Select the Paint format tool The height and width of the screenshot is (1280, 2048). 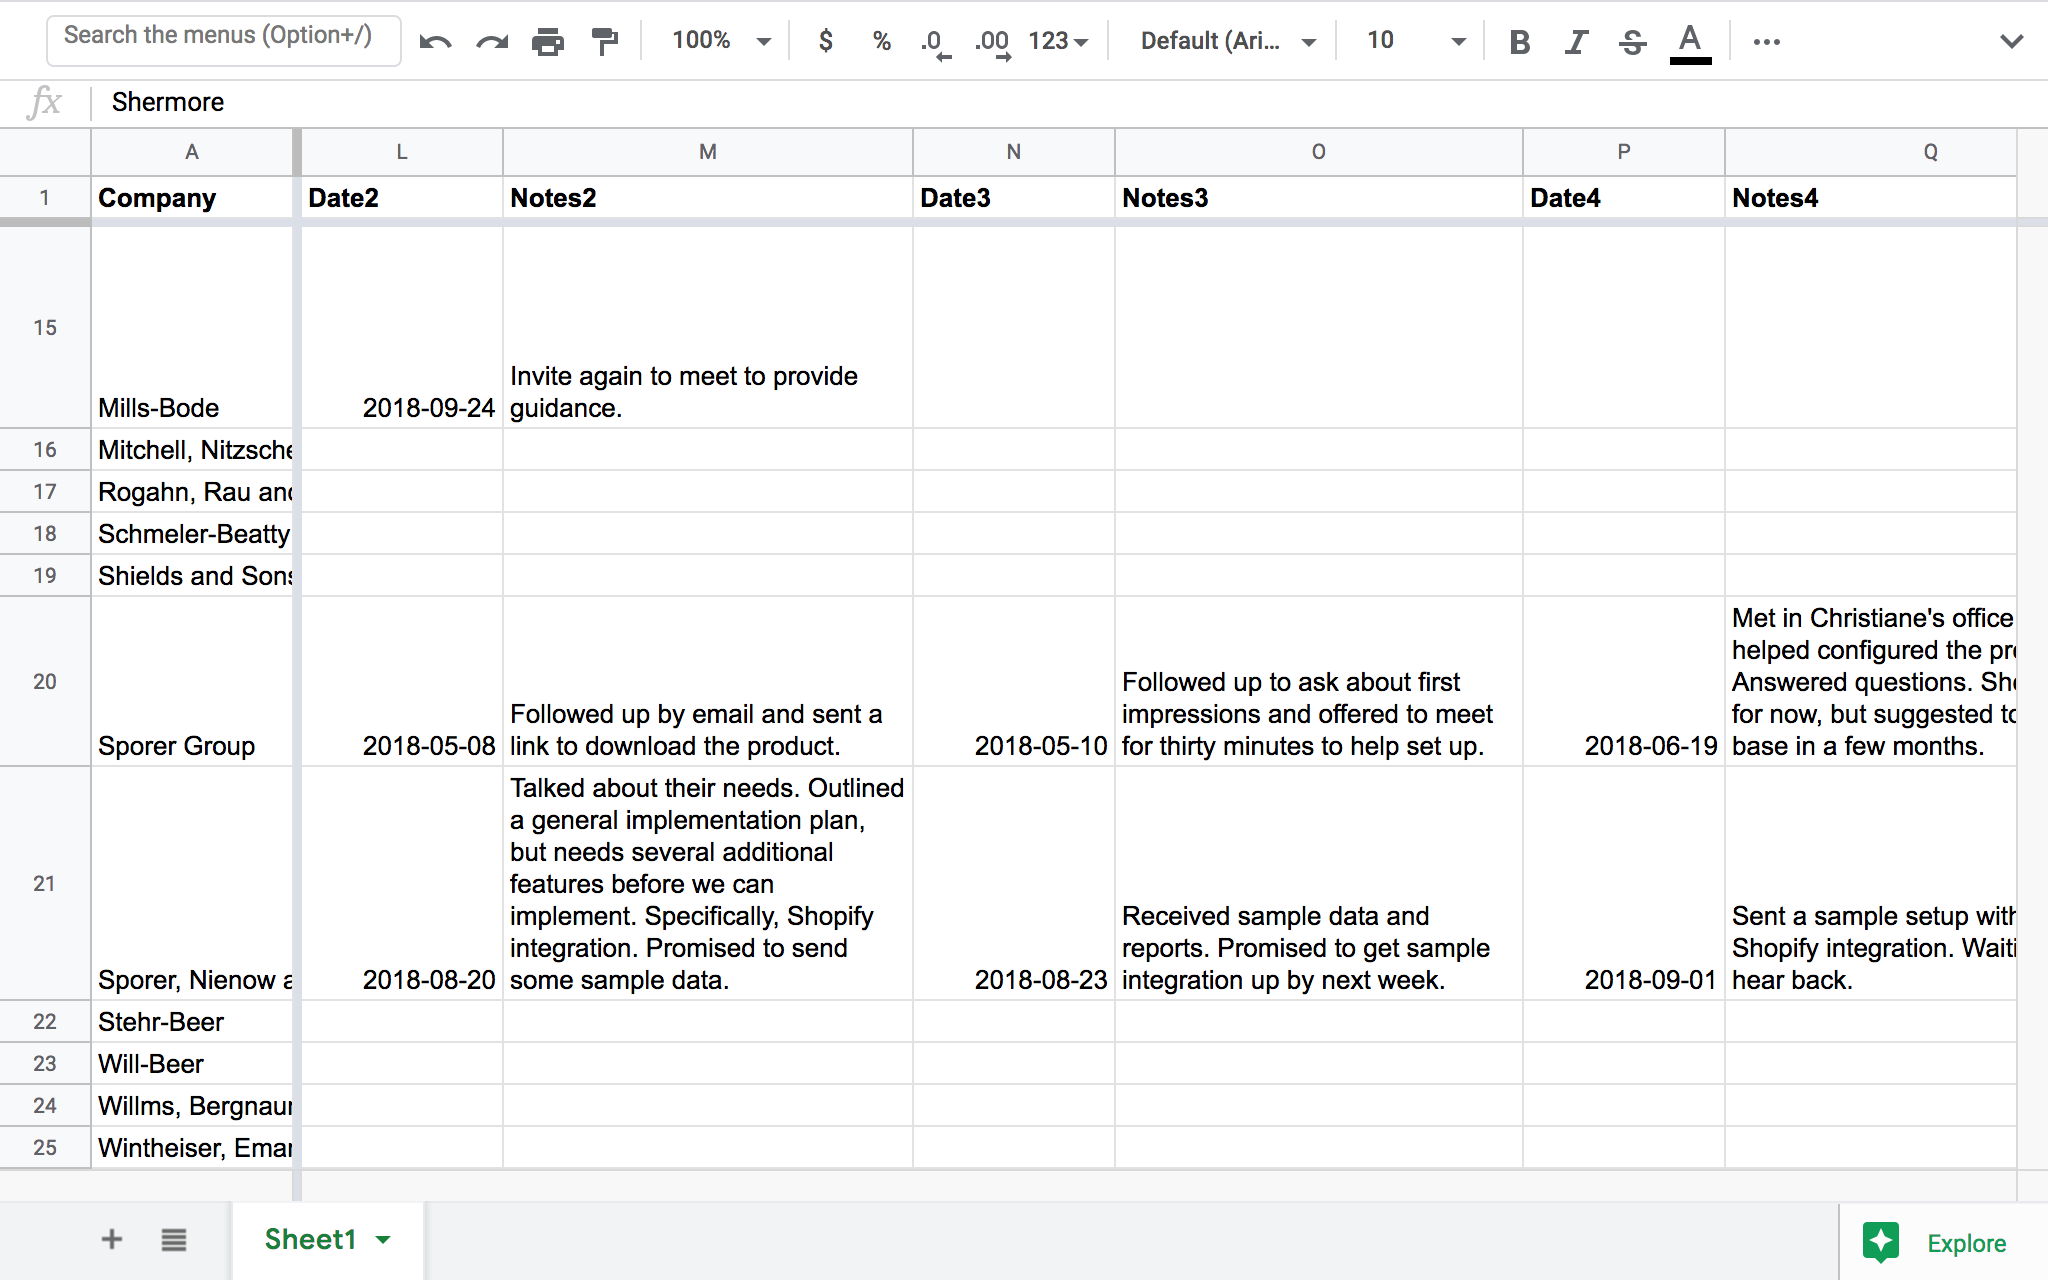coord(604,40)
